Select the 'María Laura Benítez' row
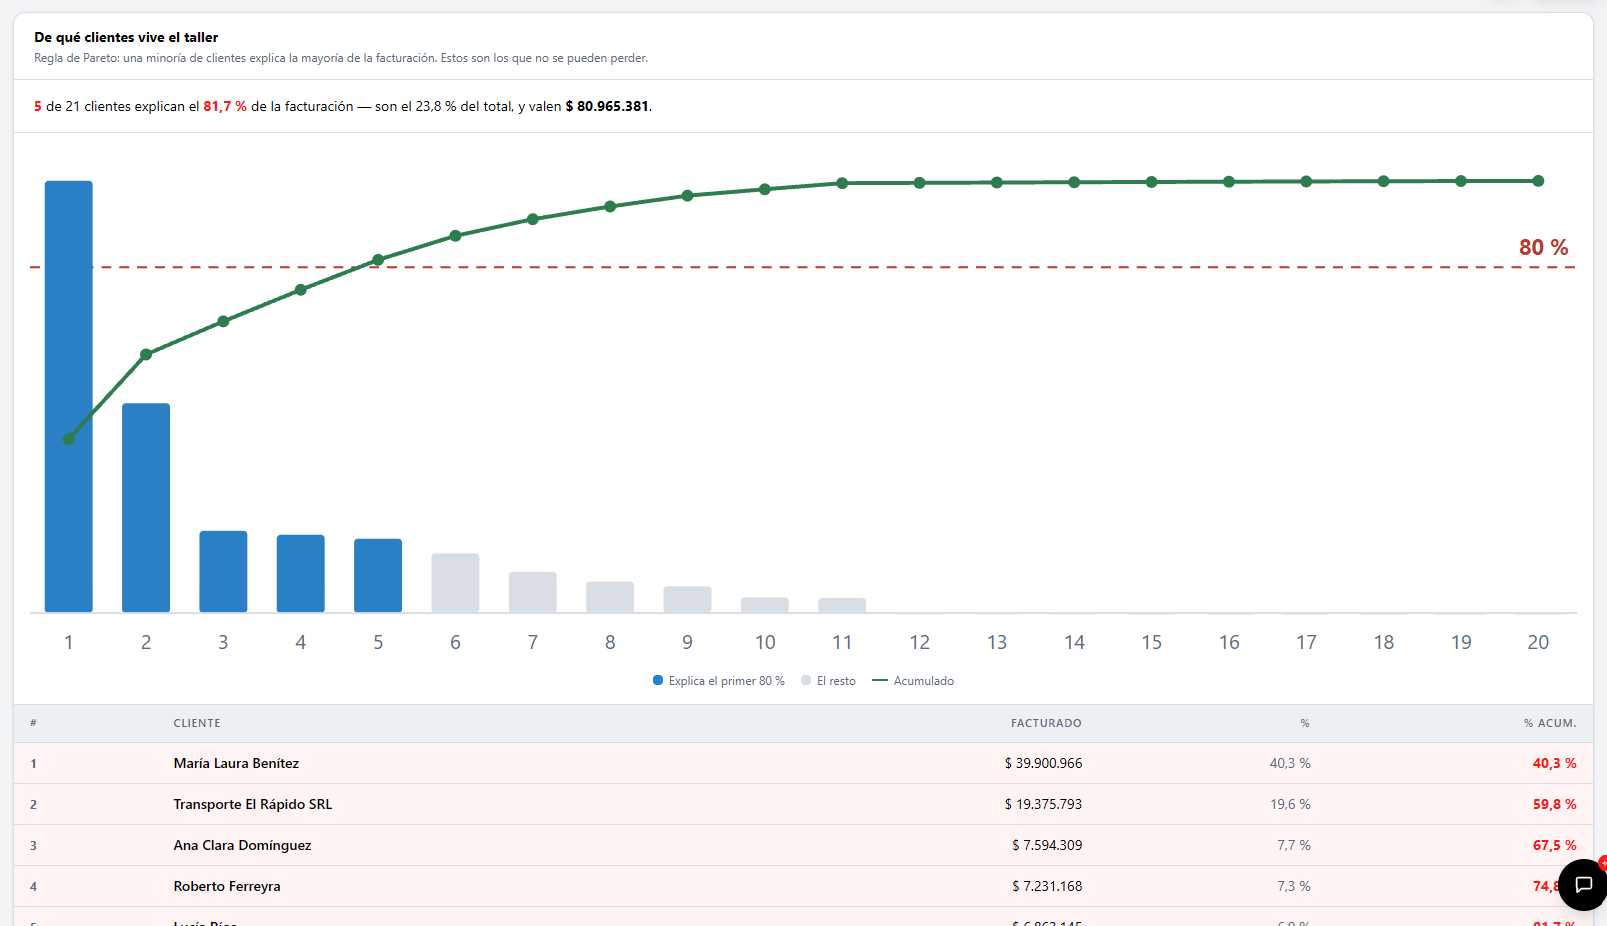This screenshot has width=1607, height=926. tap(803, 763)
